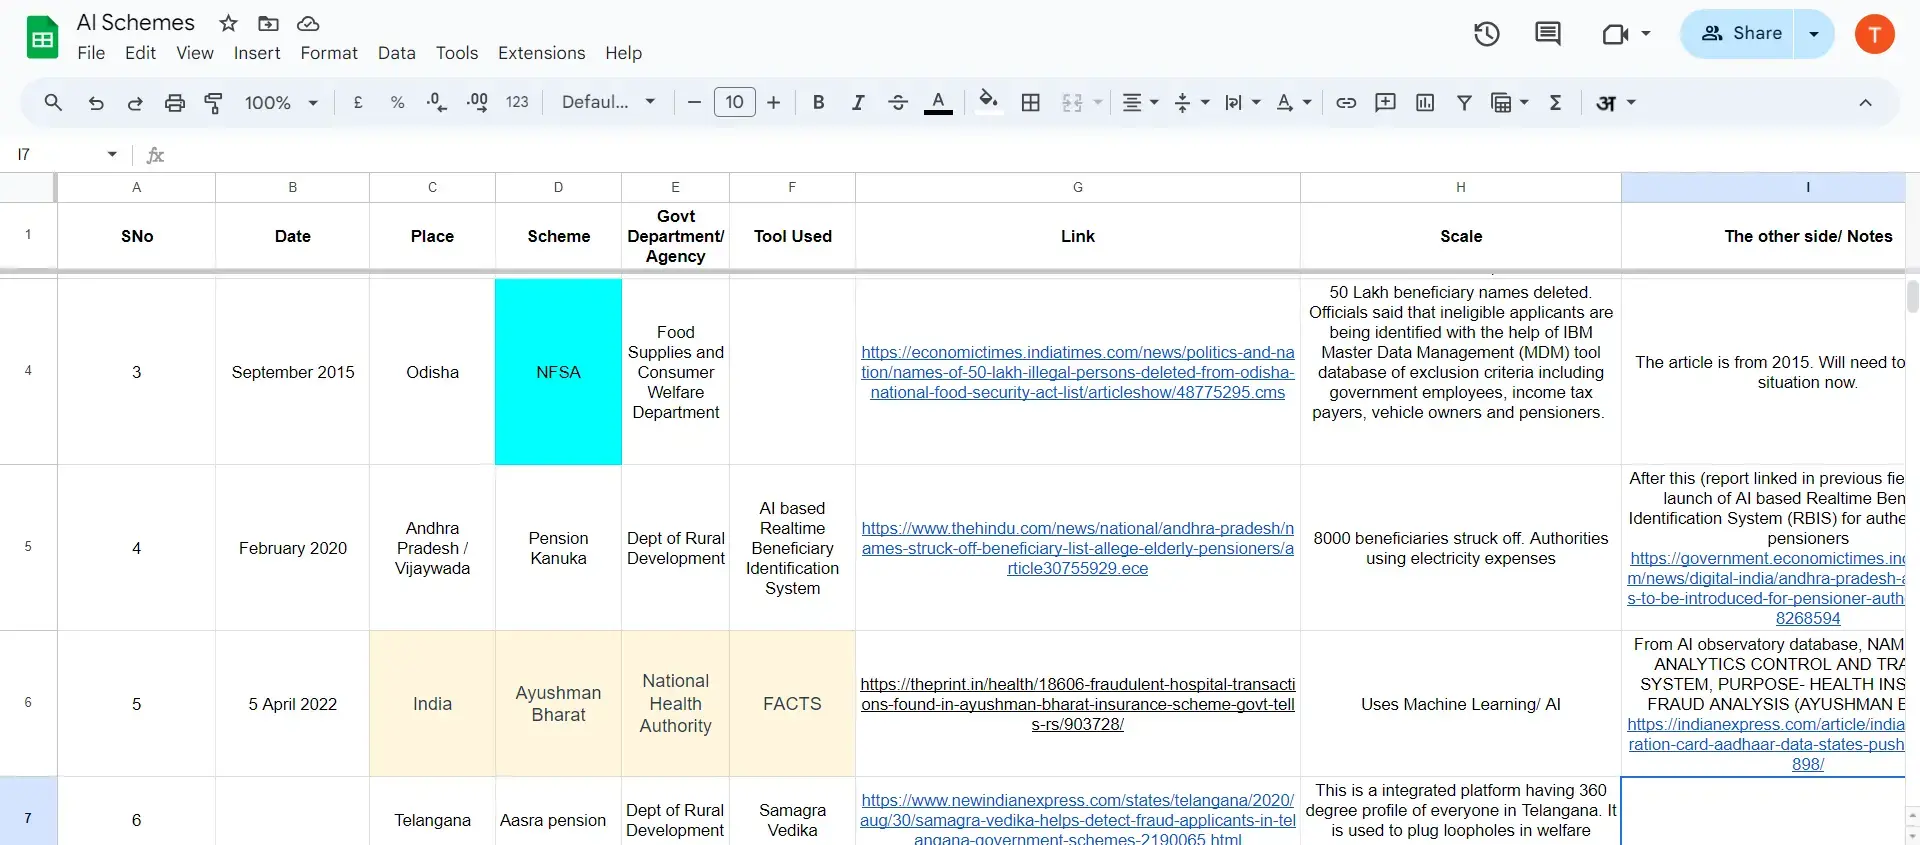Open the comments panel icon
The image size is (1920, 845).
tap(1547, 34)
